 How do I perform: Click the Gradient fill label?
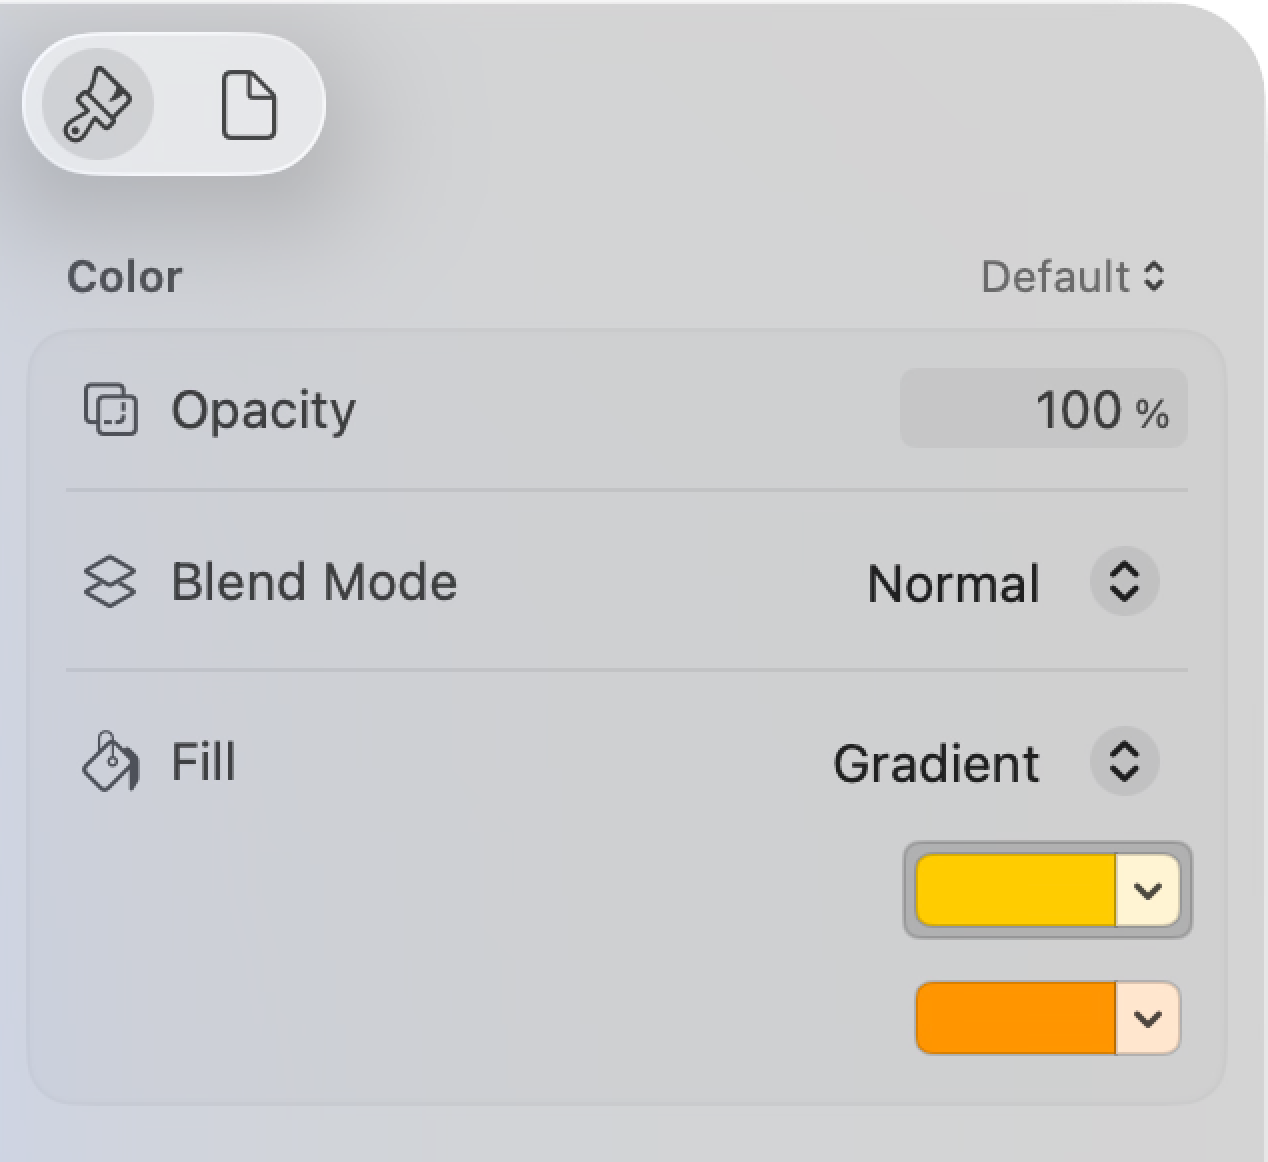click(x=936, y=762)
